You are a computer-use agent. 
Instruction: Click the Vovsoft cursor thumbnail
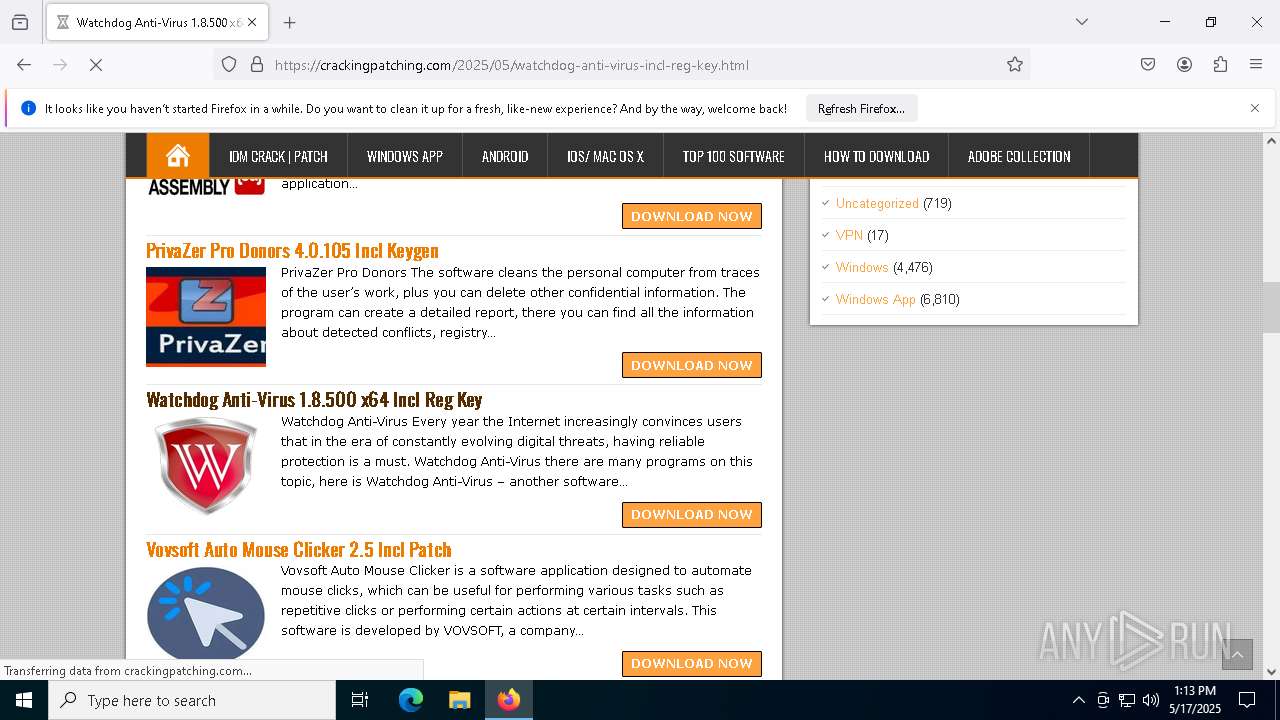[x=206, y=613]
